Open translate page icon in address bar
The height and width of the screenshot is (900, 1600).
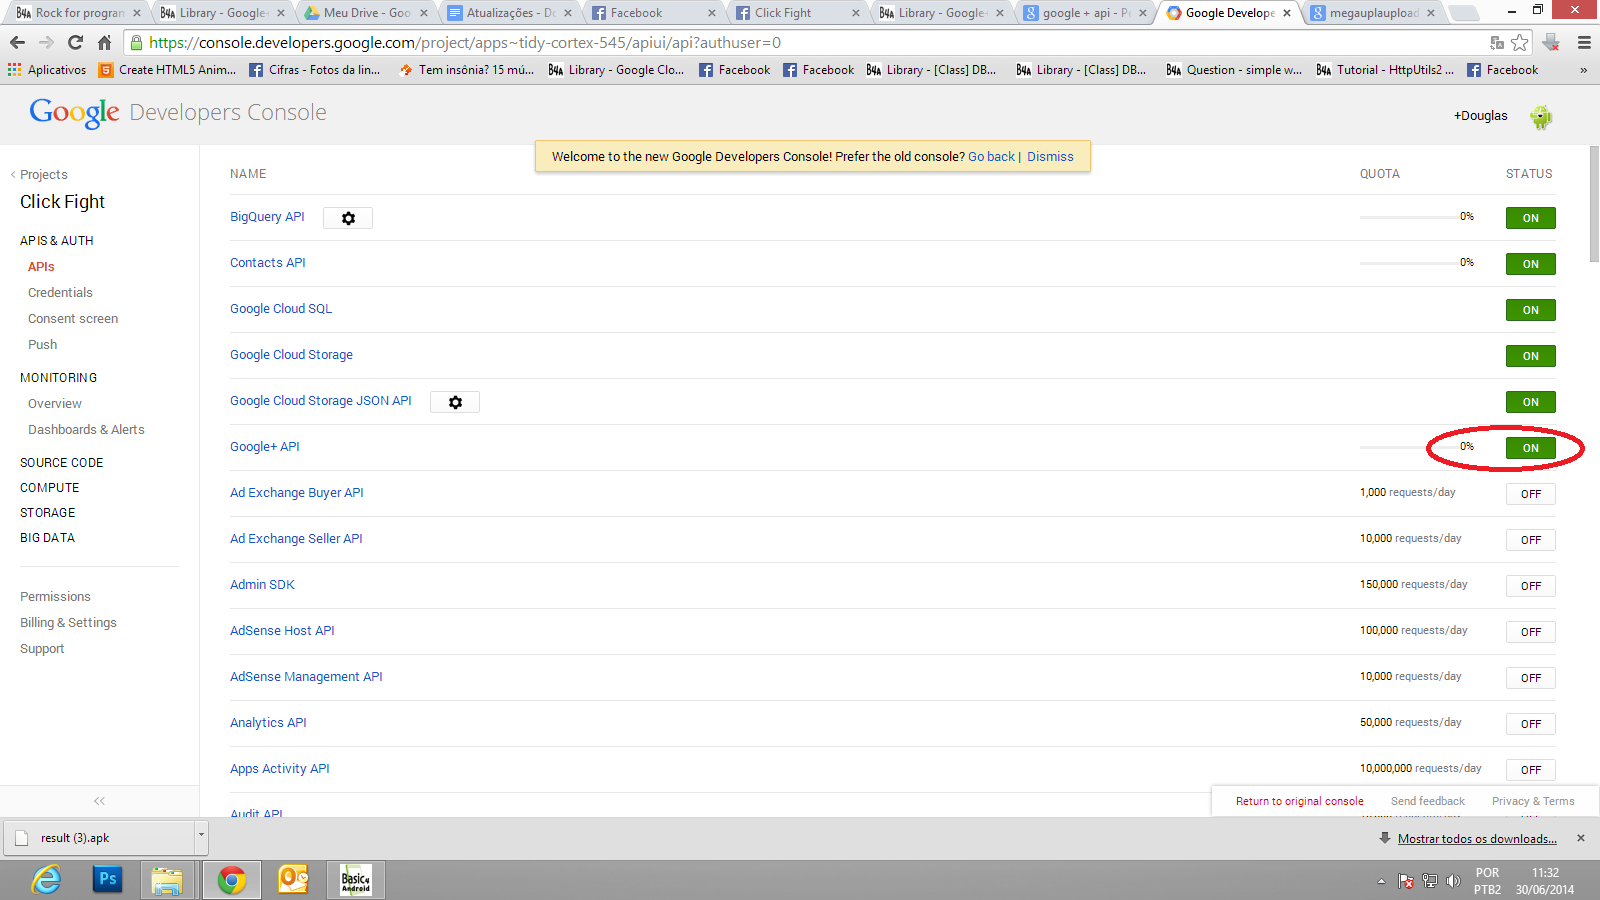click(1497, 42)
